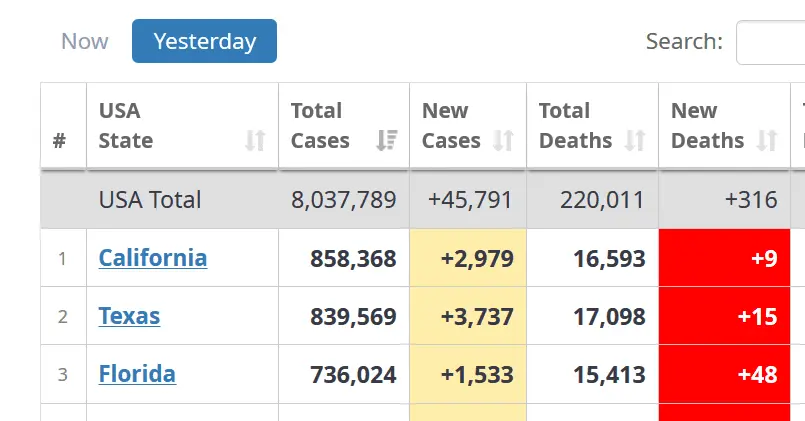Click the # column header
Image resolution: width=805 pixels, height=421 pixels.
point(60,141)
